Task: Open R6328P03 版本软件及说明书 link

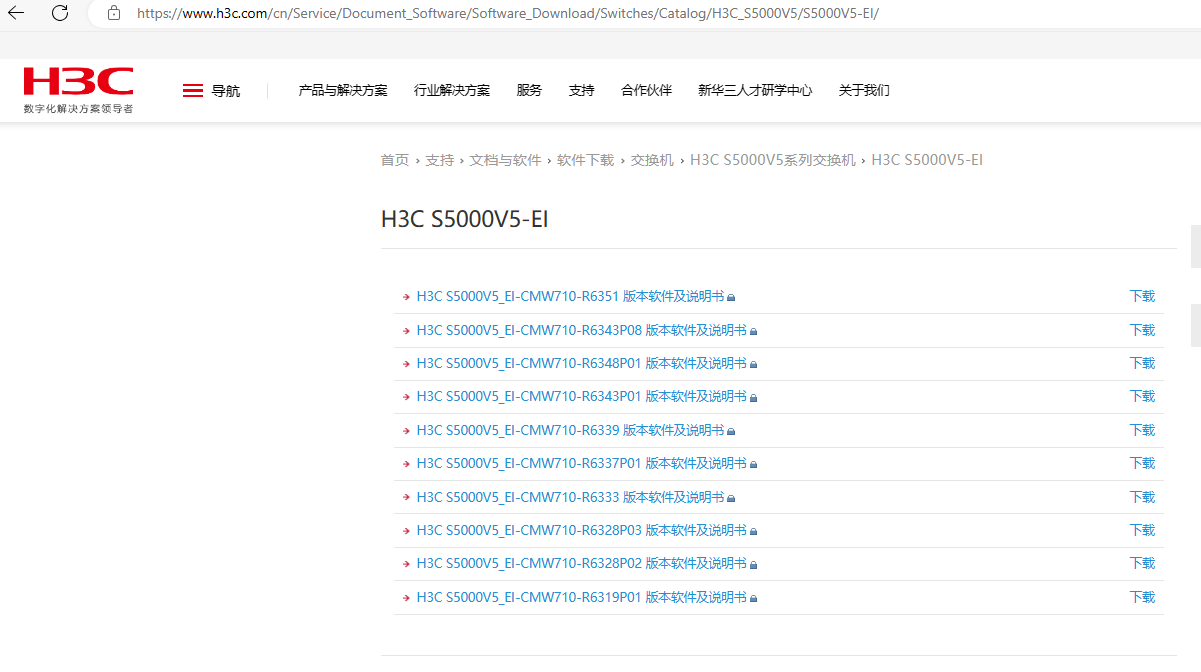Action: point(581,530)
